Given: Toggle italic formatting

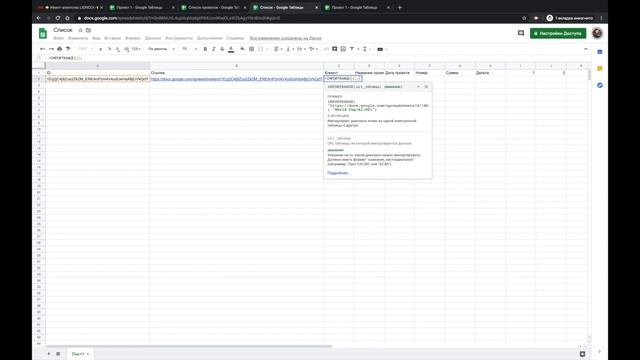Looking at the screenshot, I should 213,49.
